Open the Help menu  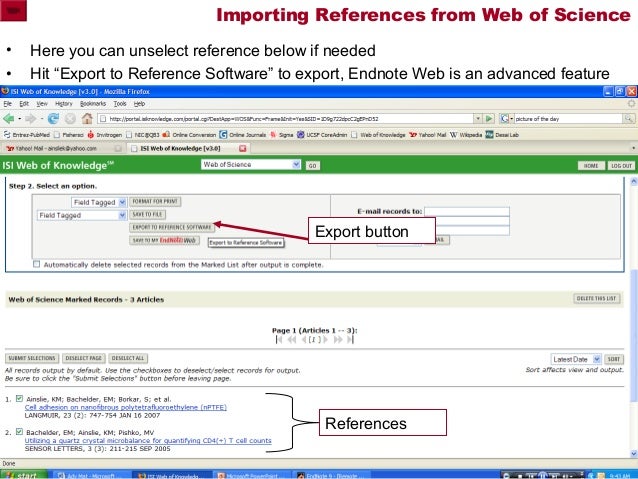pyautogui.click(x=139, y=104)
